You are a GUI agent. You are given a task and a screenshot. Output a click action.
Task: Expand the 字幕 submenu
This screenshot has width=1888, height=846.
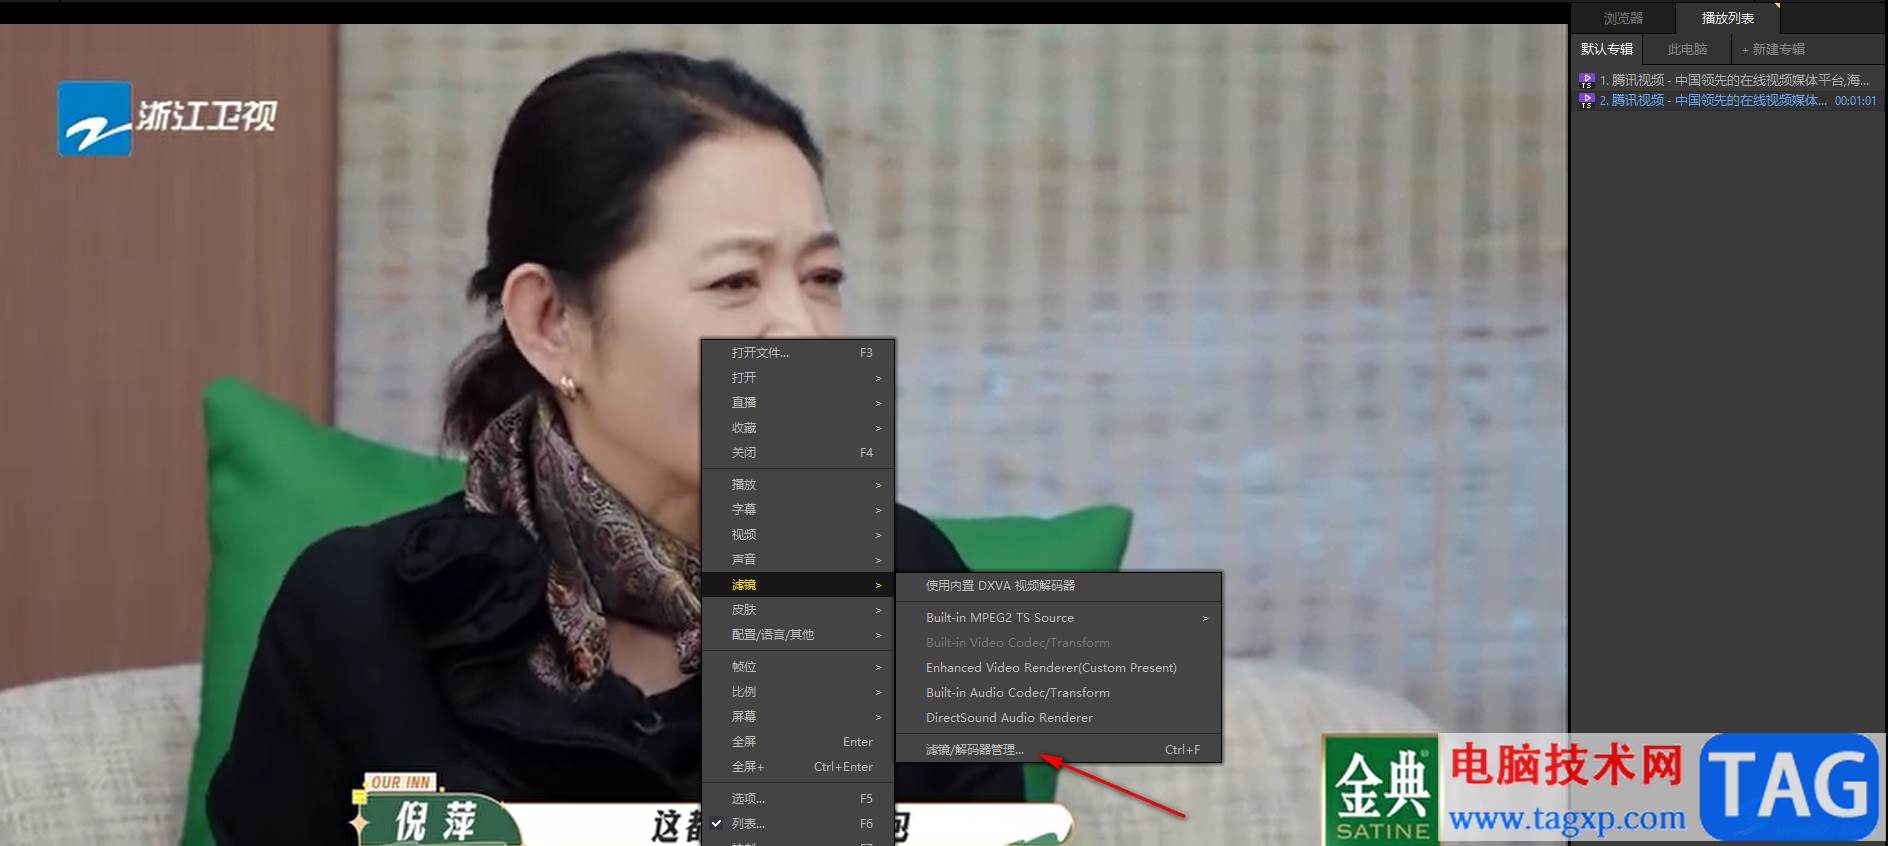[797, 510]
